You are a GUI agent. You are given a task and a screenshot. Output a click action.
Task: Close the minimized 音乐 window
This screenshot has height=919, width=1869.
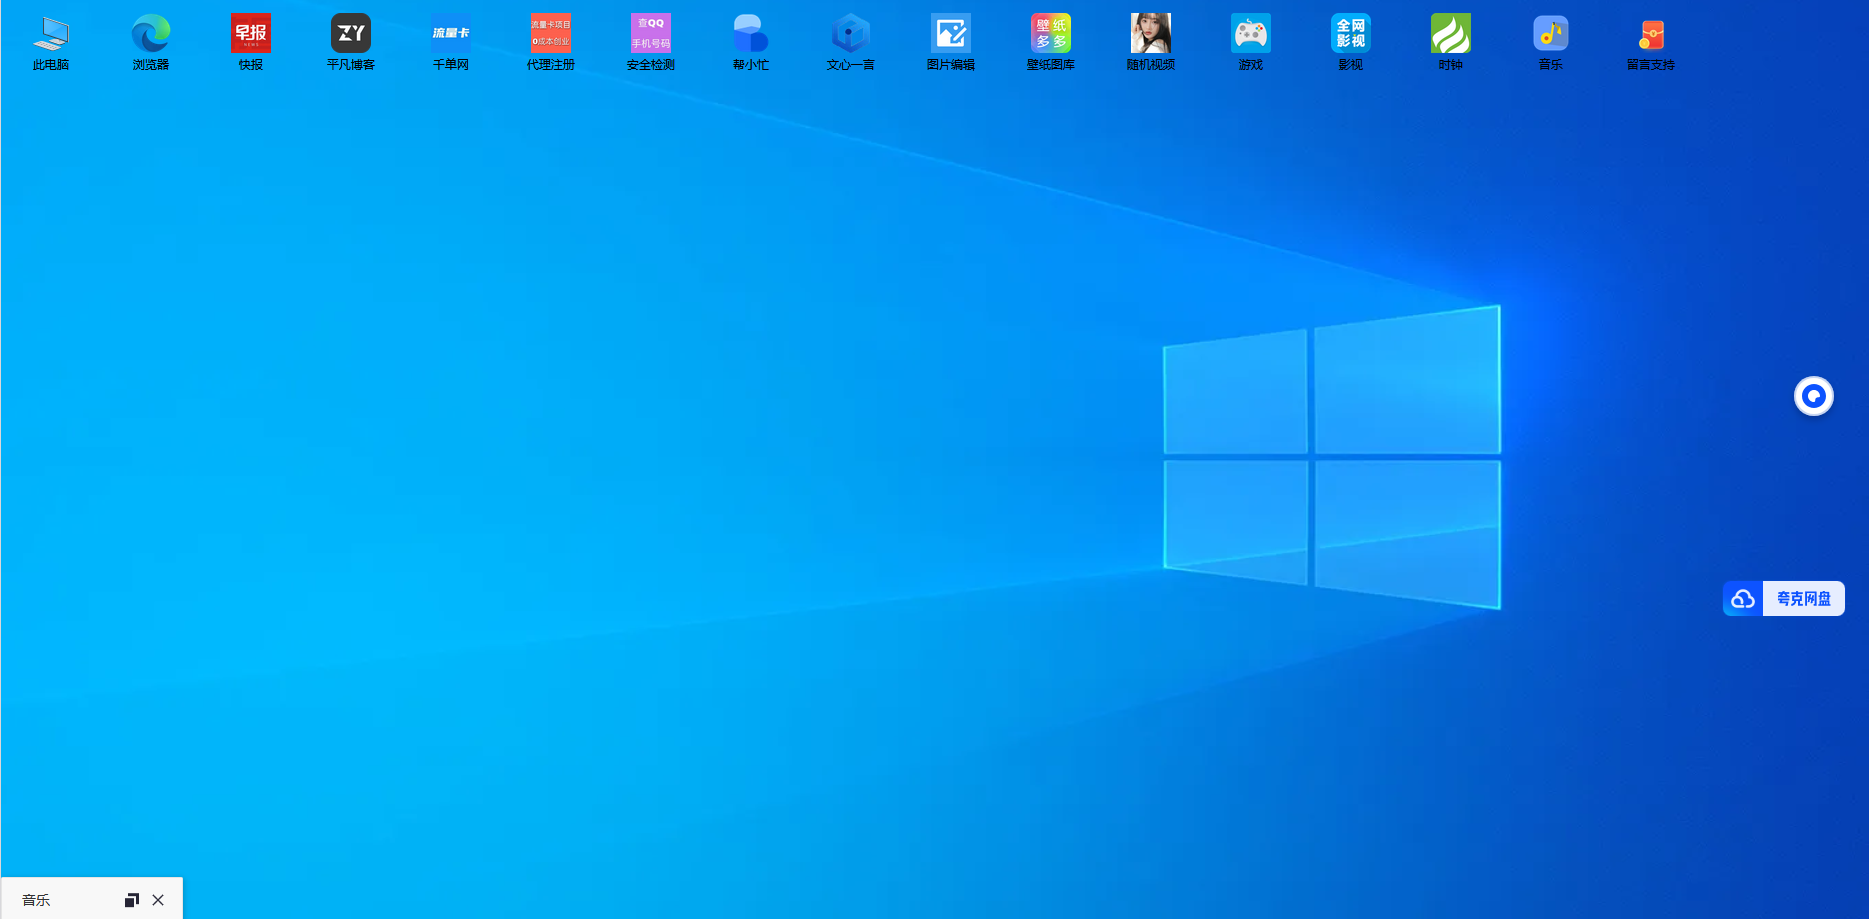158,900
